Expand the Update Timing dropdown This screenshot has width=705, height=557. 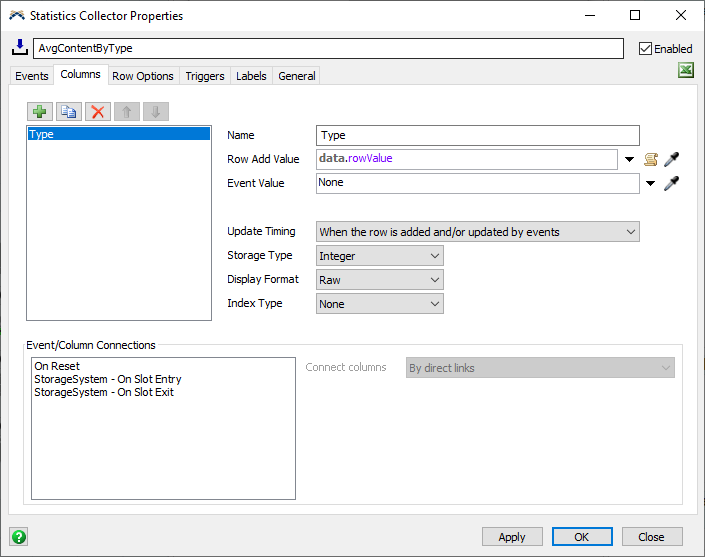tap(477, 232)
